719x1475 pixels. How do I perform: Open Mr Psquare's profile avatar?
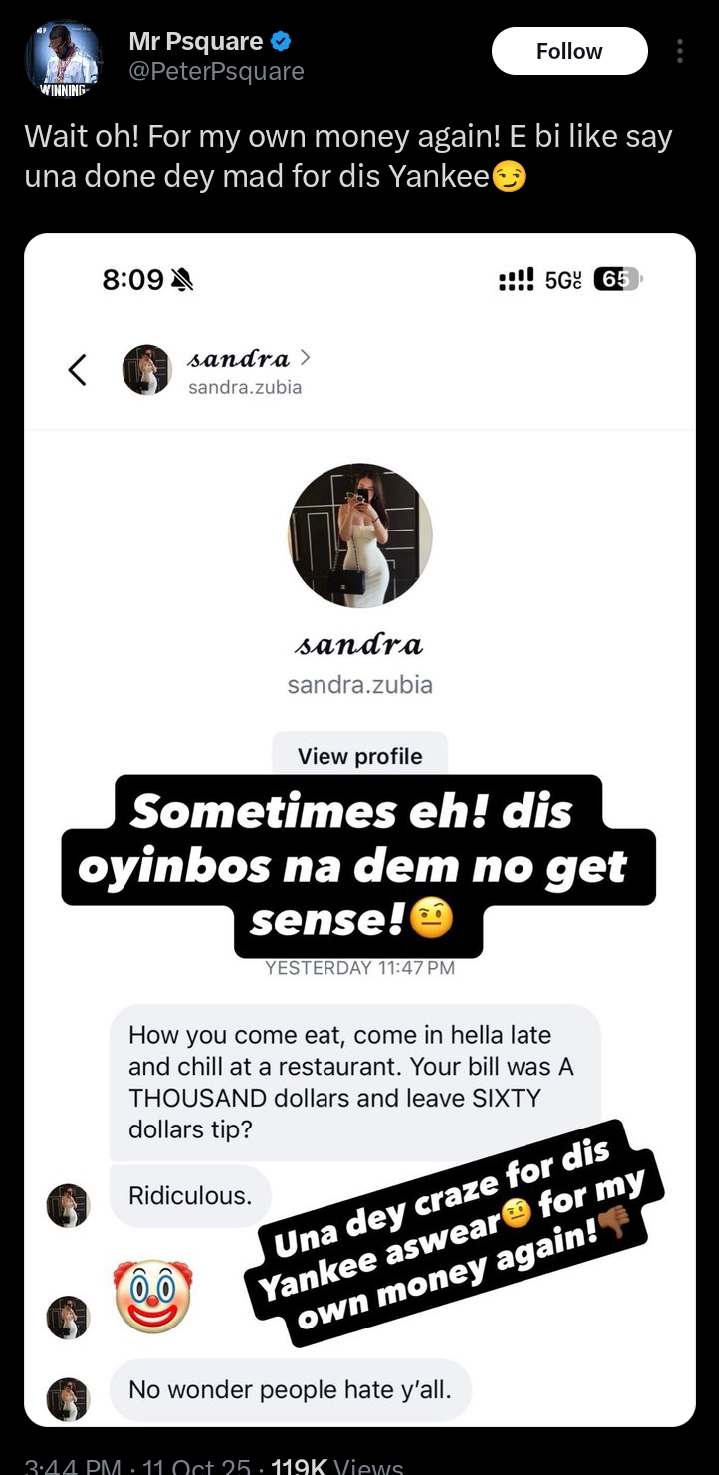tap(64, 58)
